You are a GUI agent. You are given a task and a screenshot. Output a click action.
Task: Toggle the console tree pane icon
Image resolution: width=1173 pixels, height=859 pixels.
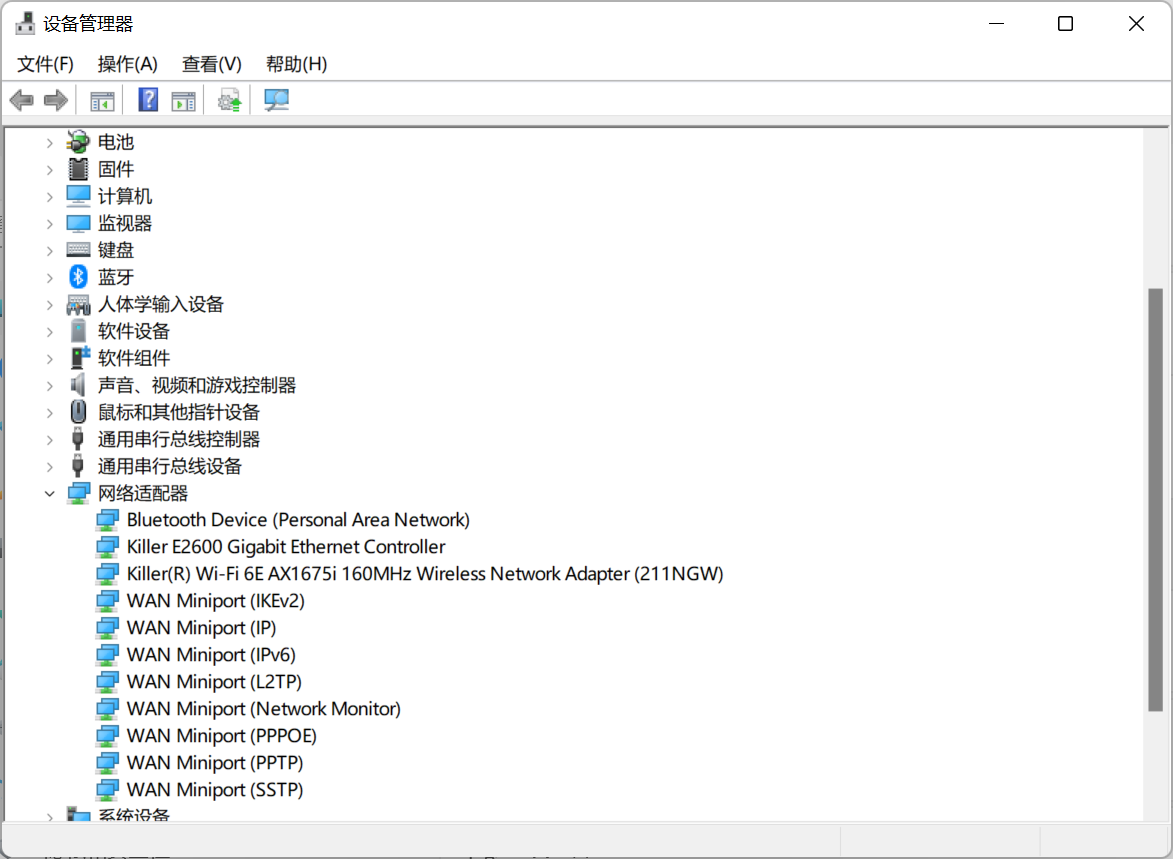pyautogui.click(x=102, y=100)
